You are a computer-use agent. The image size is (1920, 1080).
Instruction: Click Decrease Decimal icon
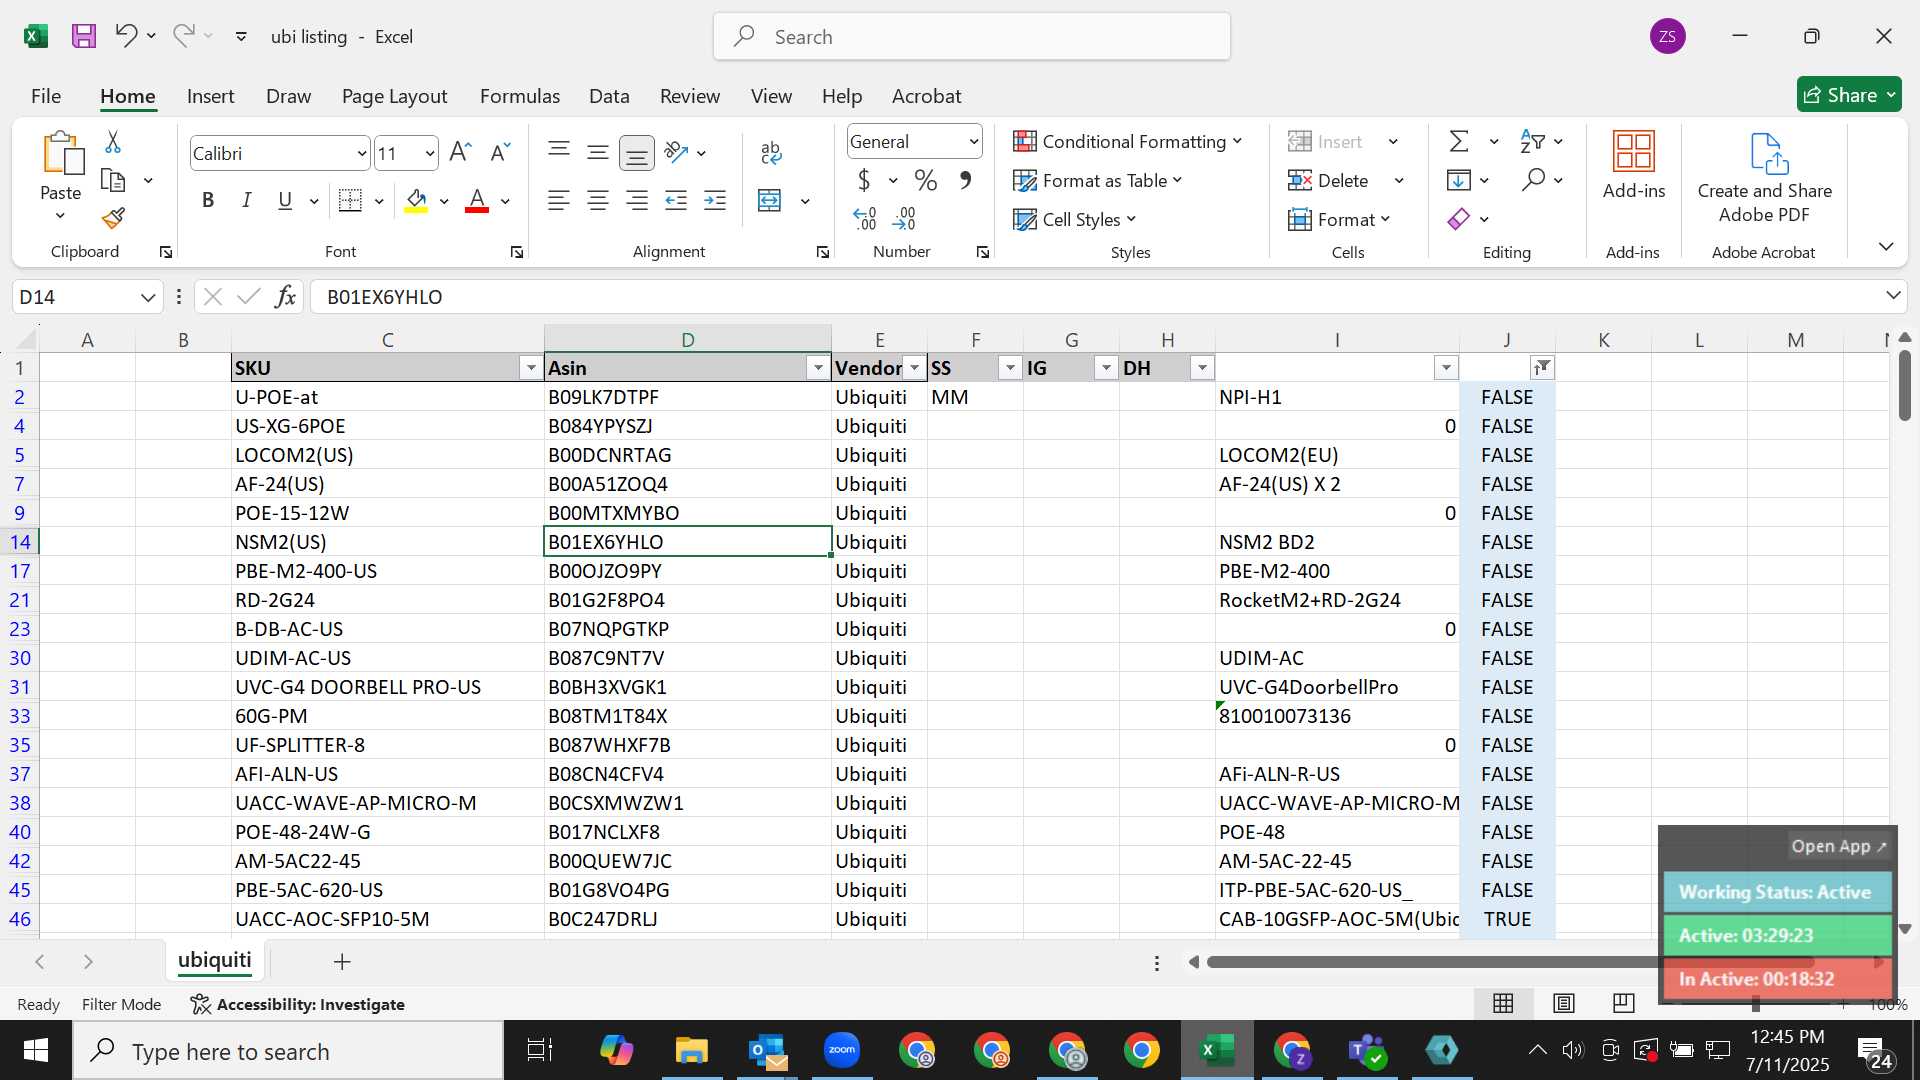(x=905, y=219)
